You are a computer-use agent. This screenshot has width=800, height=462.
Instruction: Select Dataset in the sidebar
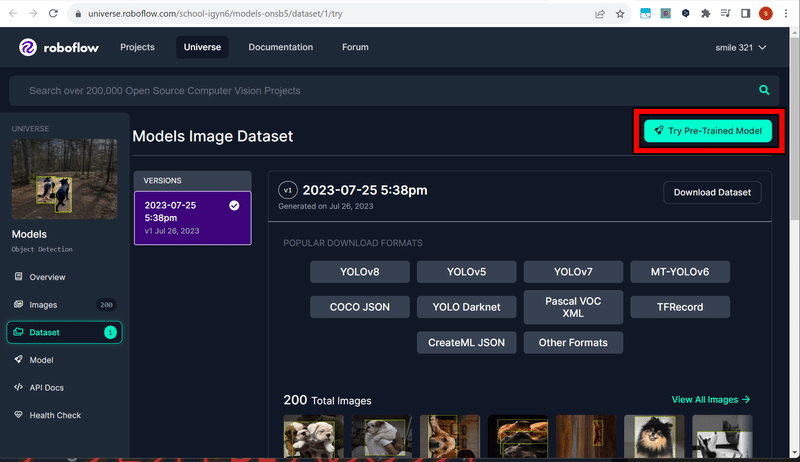click(x=64, y=332)
